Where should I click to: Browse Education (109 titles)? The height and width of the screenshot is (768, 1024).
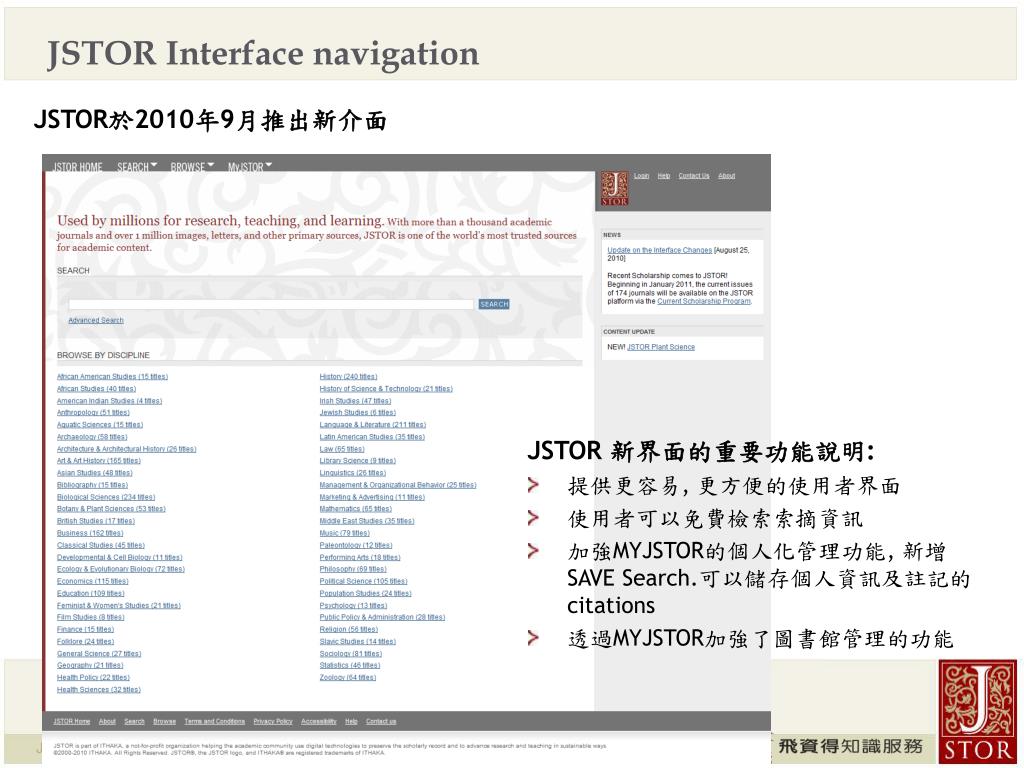(91, 593)
